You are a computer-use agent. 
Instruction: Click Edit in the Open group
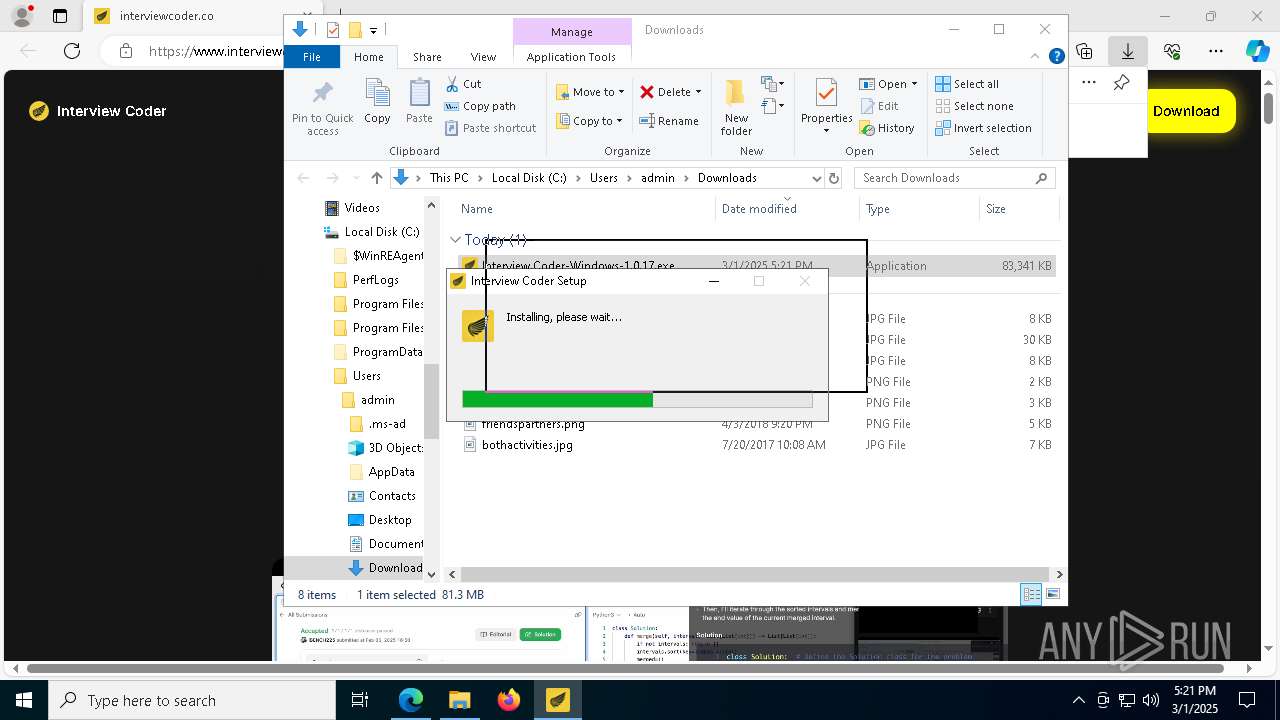pos(878,106)
